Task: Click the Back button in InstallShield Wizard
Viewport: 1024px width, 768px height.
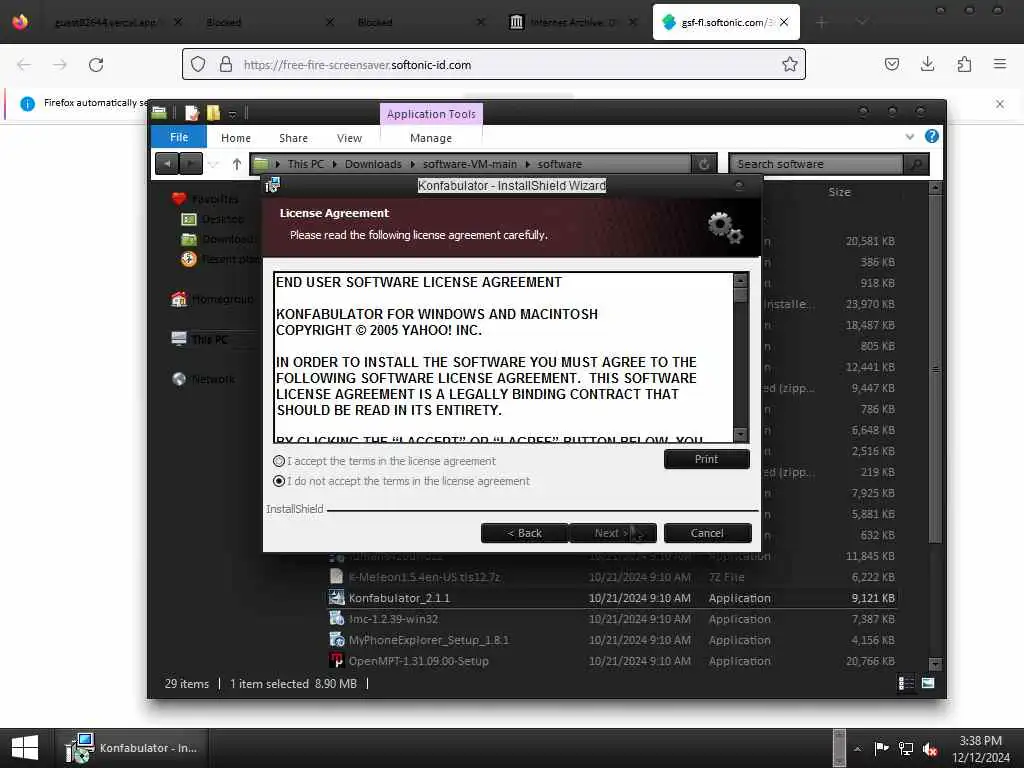Action: tap(524, 533)
